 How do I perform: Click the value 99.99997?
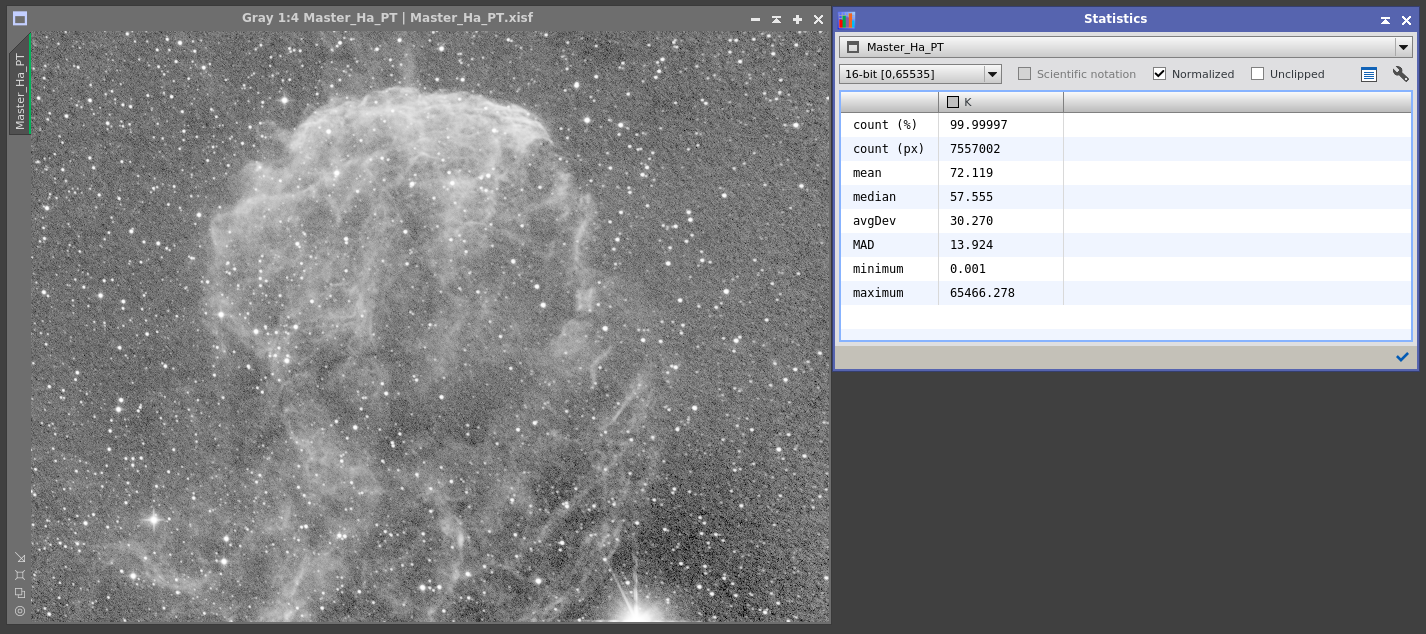978,125
